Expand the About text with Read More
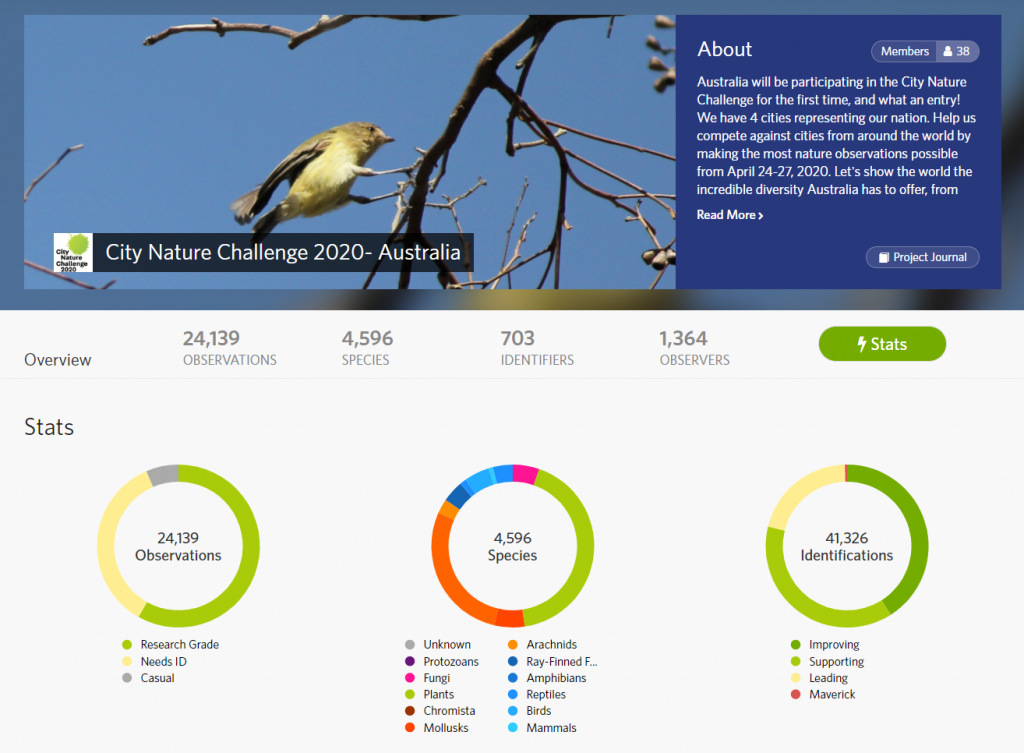Screen dimensions: 1024x753 pos(729,215)
